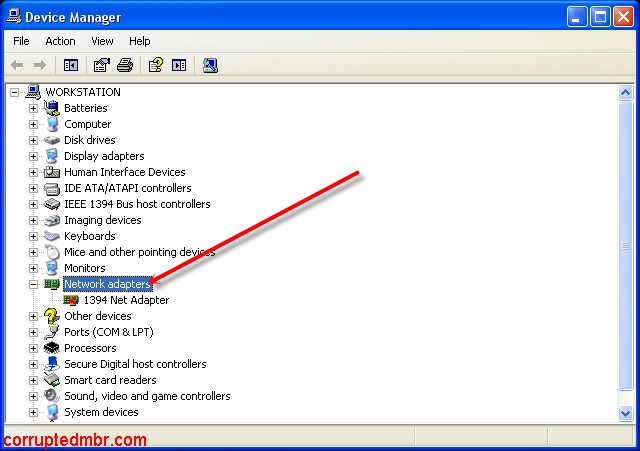Click the Device Manager title bar icon
640x451 pixels.
click(13, 17)
